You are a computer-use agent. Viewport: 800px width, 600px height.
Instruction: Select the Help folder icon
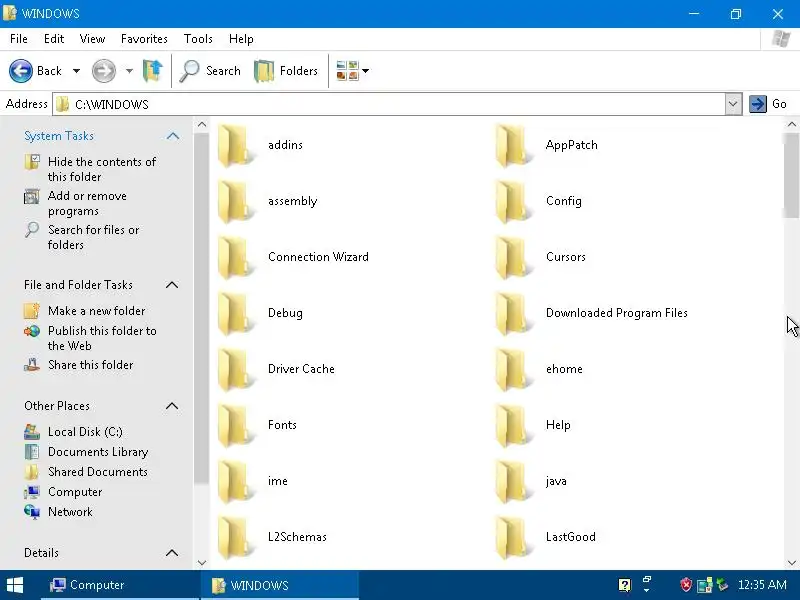coord(513,426)
